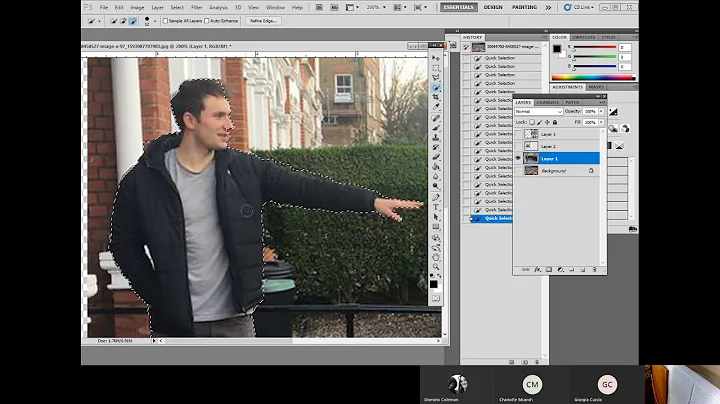Viewport: 720px width, 404px height.
Task: Select the Eyedropper tool
Action: [x=436, y=107]
